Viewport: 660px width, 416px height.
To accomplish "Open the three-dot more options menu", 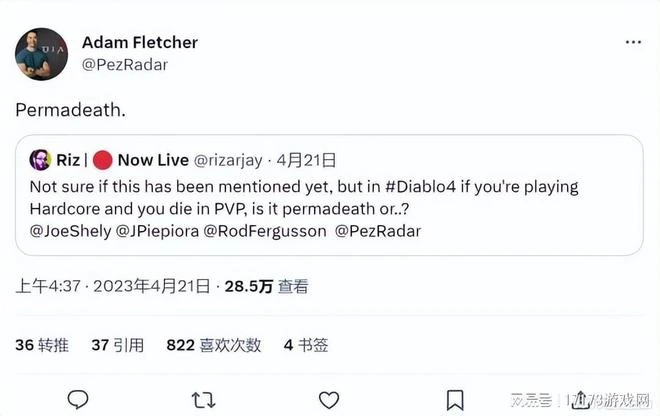I will pyautogui.click(x=633, y=43).
